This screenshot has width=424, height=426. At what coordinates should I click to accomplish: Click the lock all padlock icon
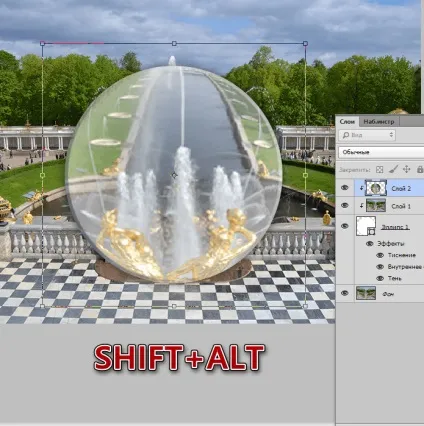click(420, 169)
